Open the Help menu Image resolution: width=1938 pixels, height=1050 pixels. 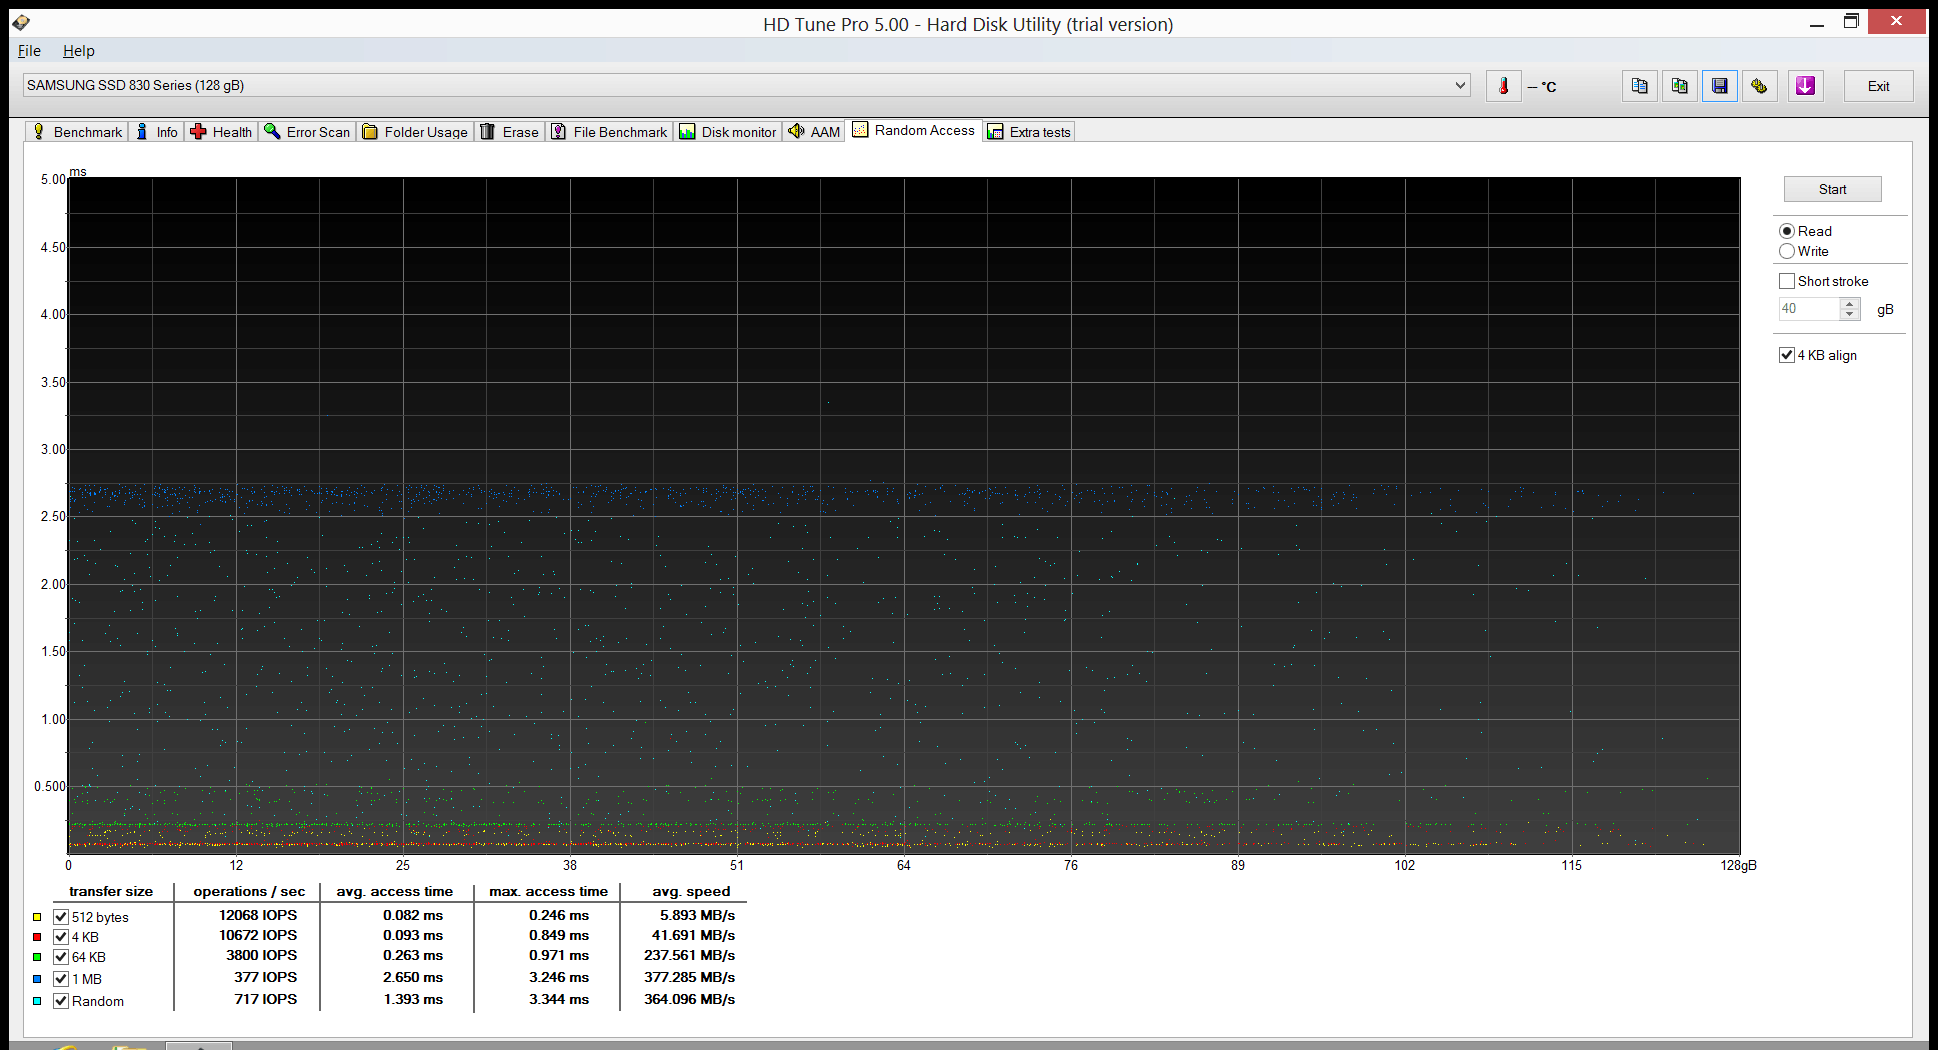click(78, 51)
